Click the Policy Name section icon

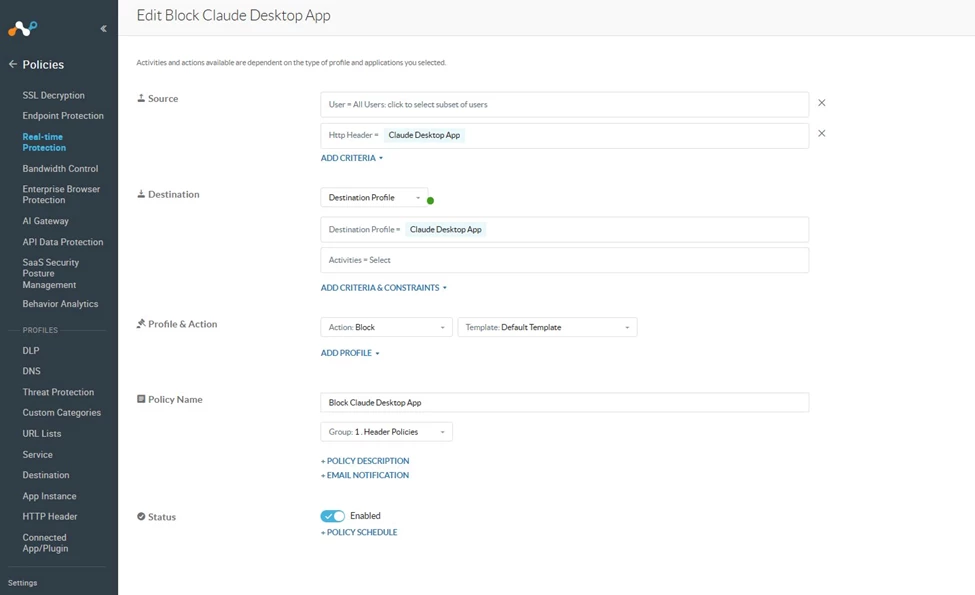point(141,399)
